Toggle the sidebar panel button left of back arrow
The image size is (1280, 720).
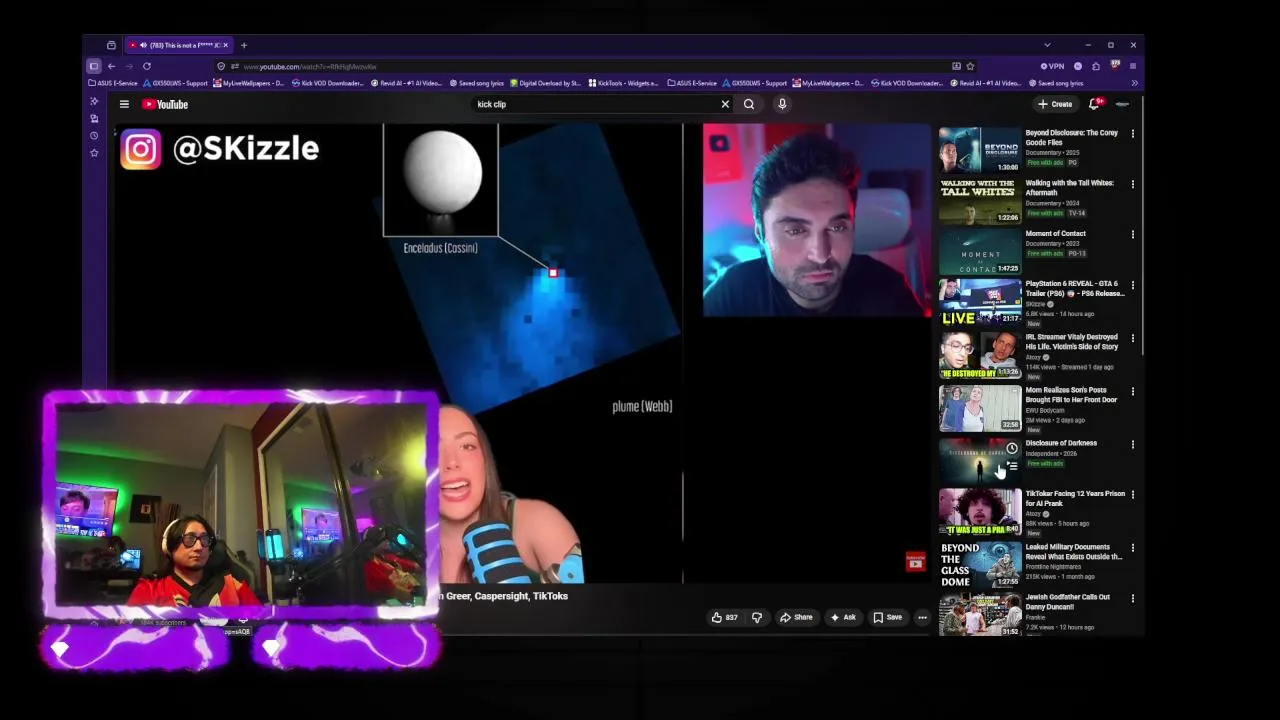94,66
